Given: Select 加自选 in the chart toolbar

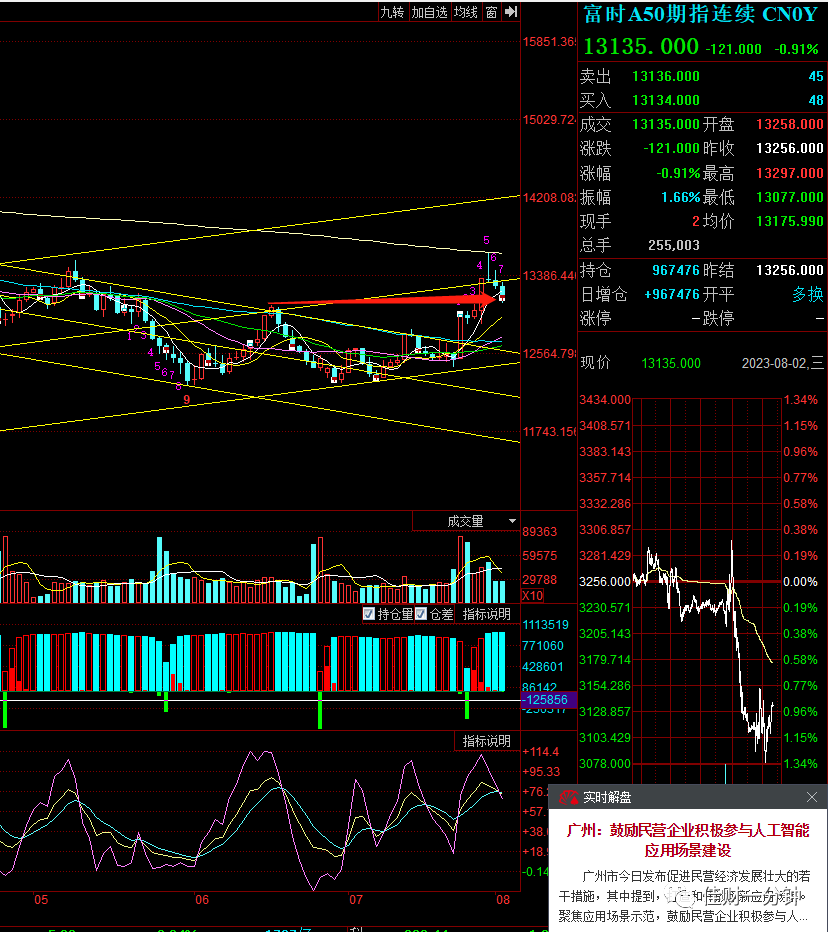Looking at the screenshot, I should click(x=429, y=12).
